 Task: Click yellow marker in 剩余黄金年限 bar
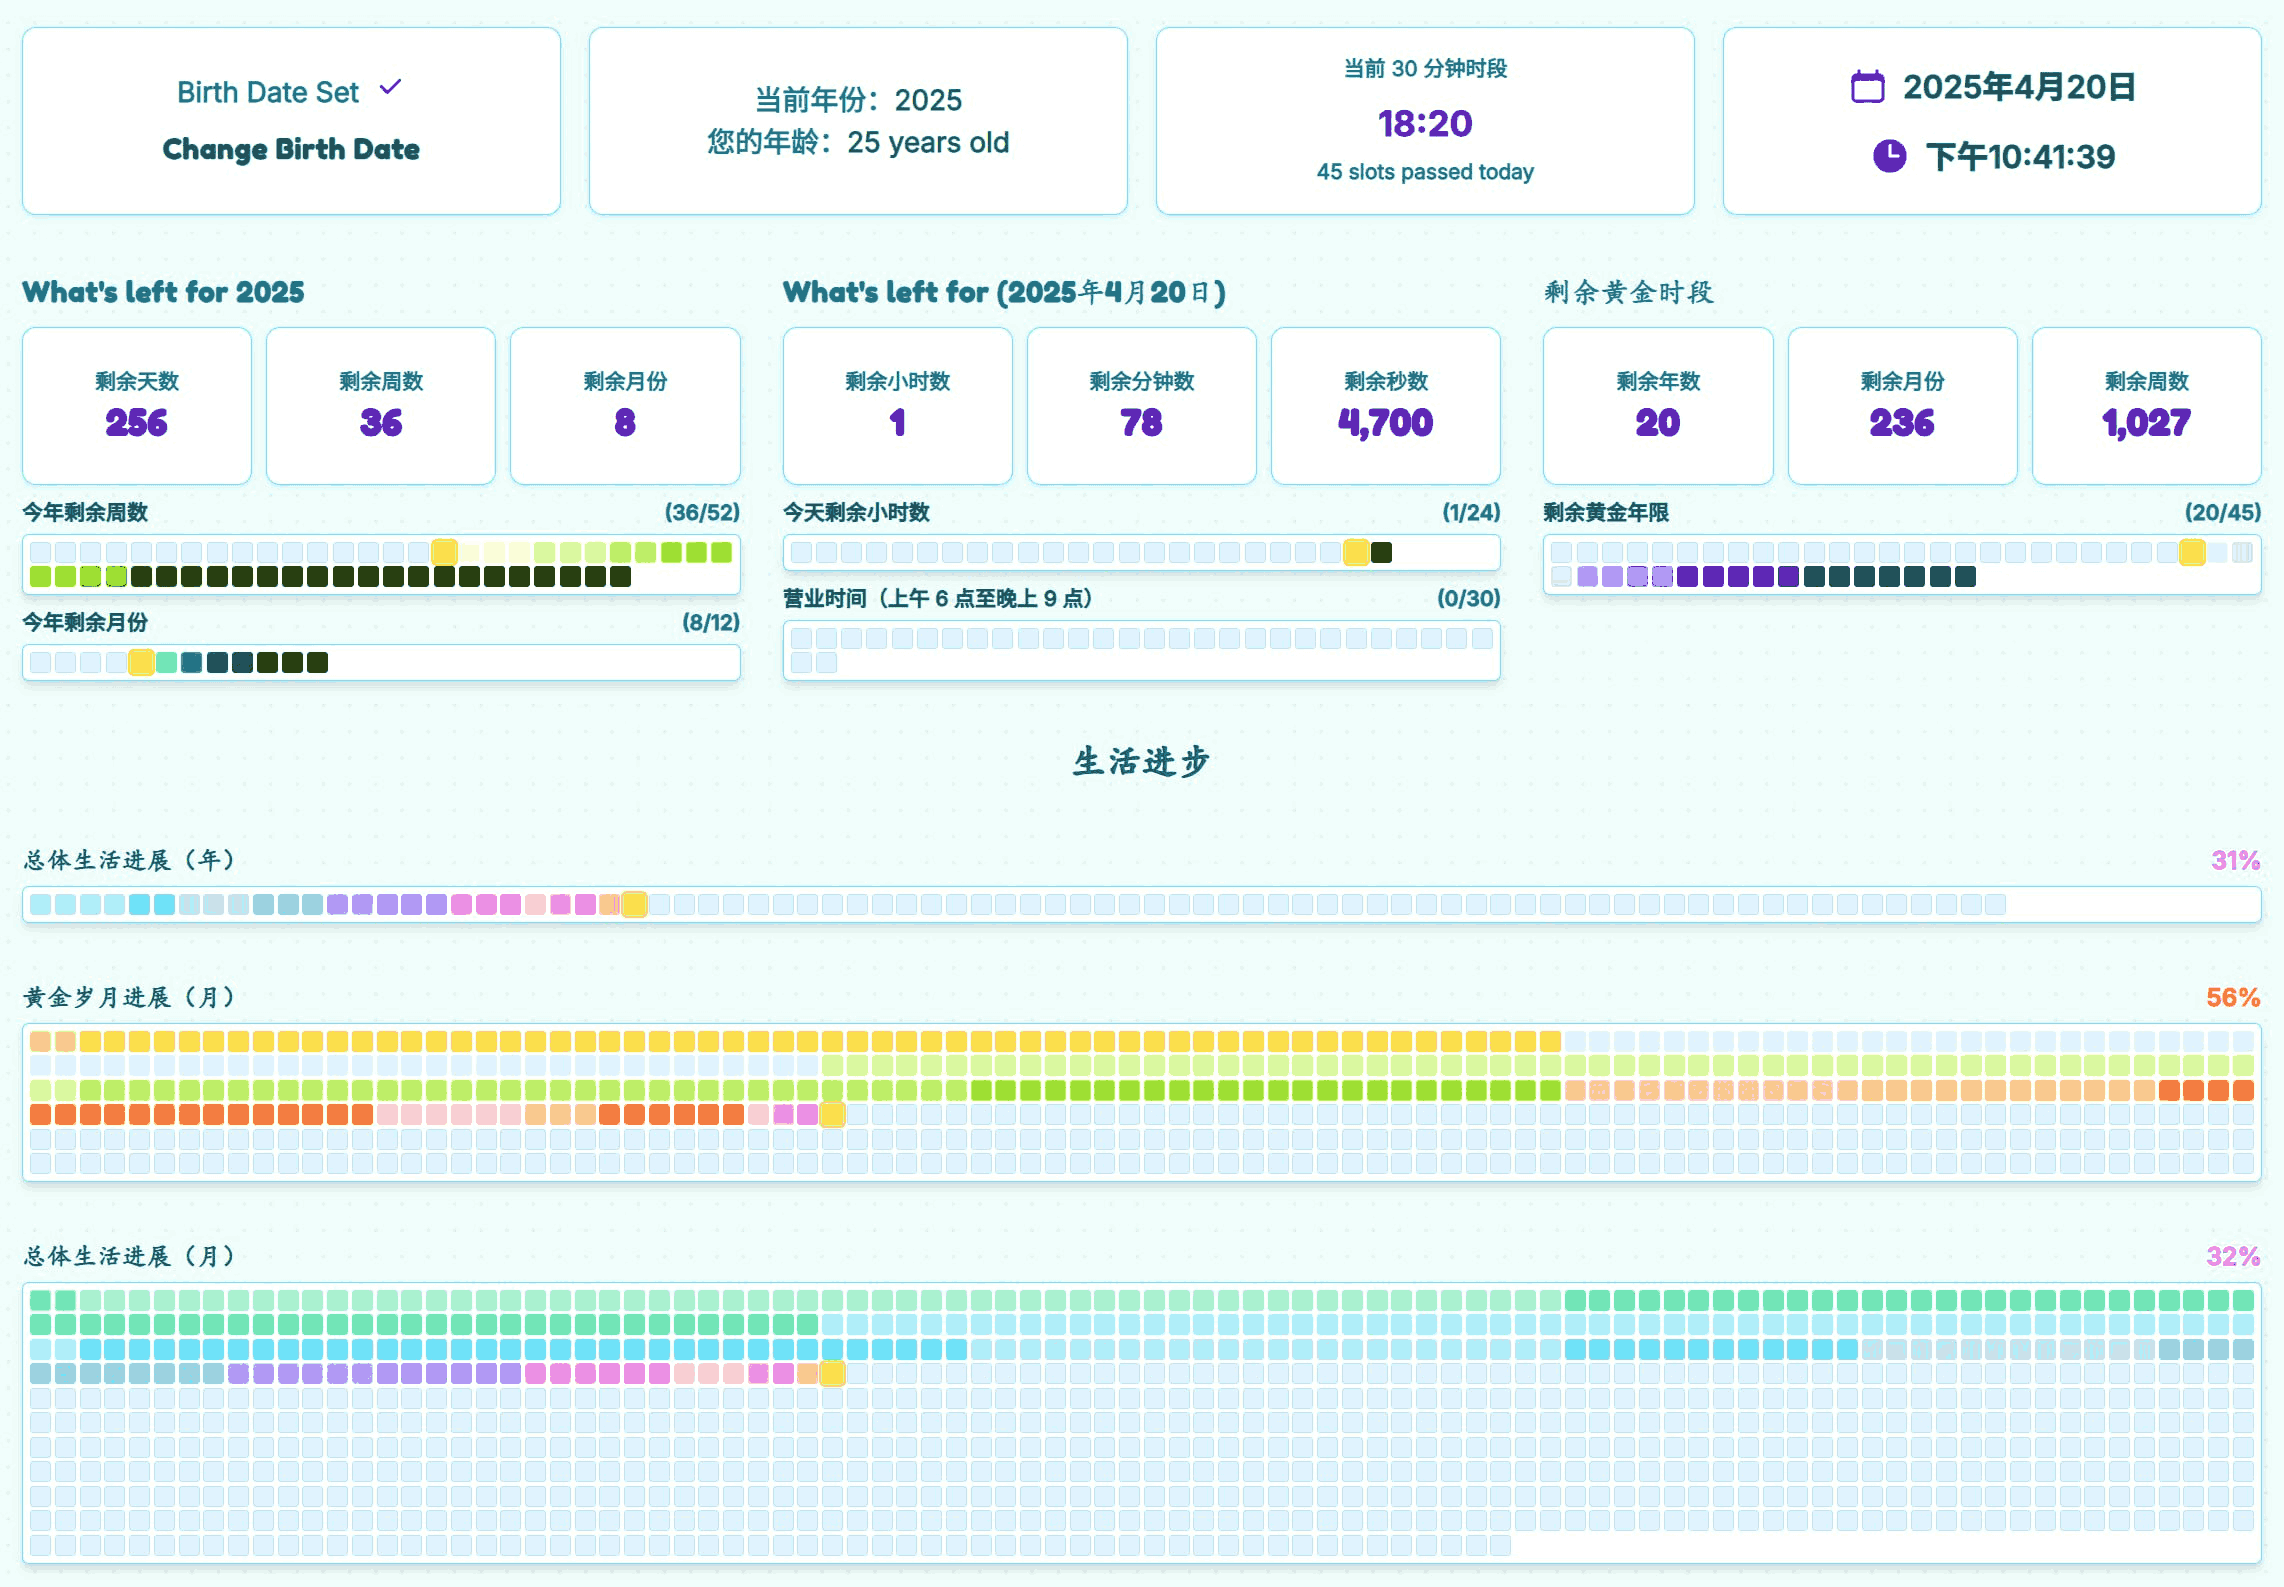(x=2191, y=552)
